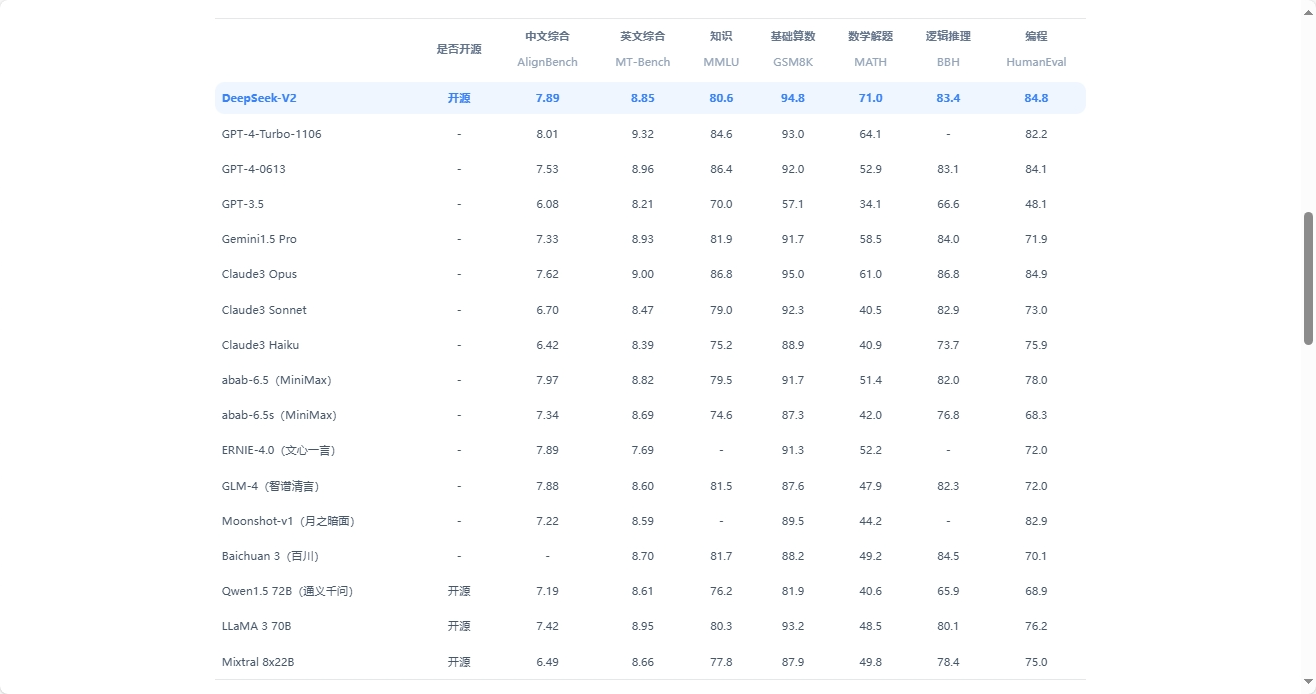
Task: Click DeepSeek-V2 MMLU score 80.6
Action: 721,98
